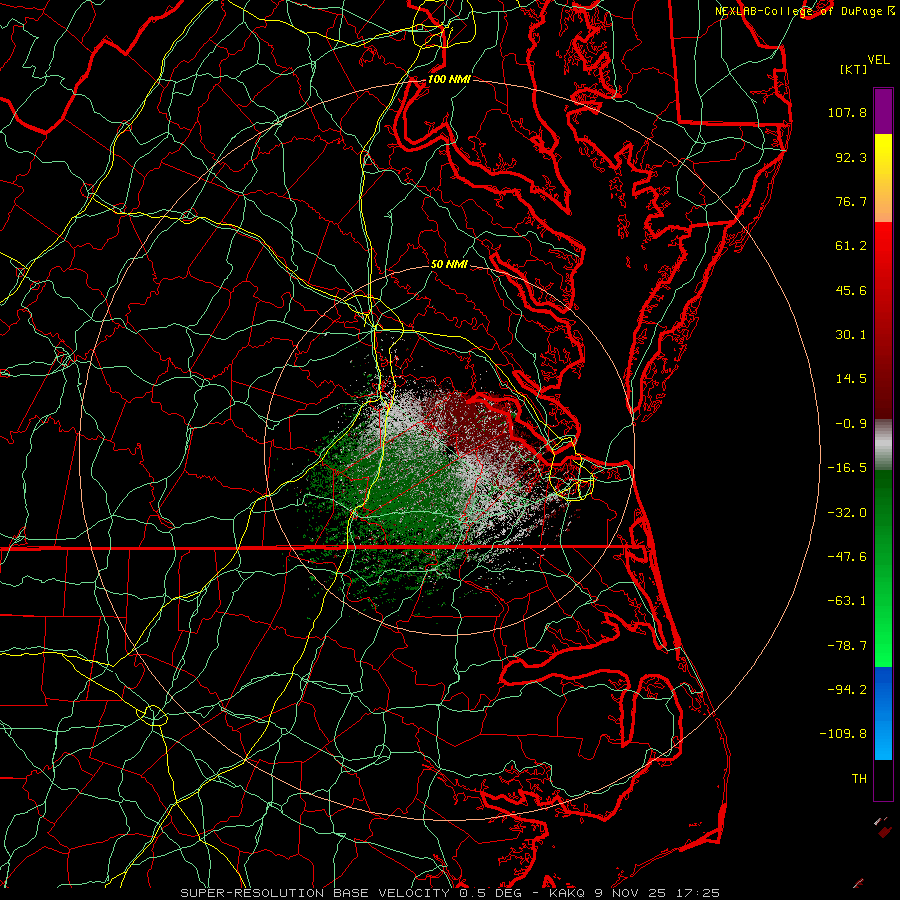Select the -32.0 legend value
This screenshot has height=900, width=900.
tap(847, 513)
